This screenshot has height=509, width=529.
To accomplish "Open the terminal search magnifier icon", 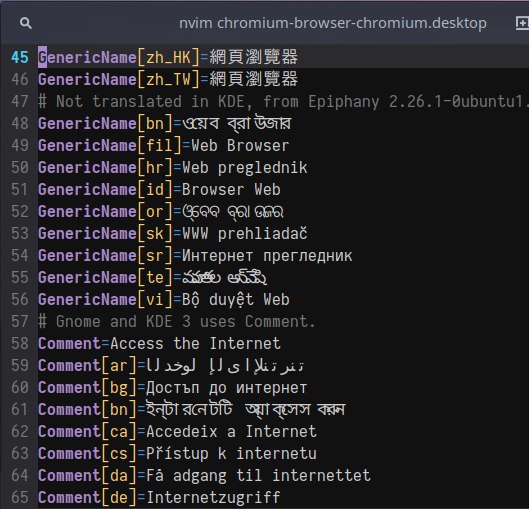I will [26, 23].
